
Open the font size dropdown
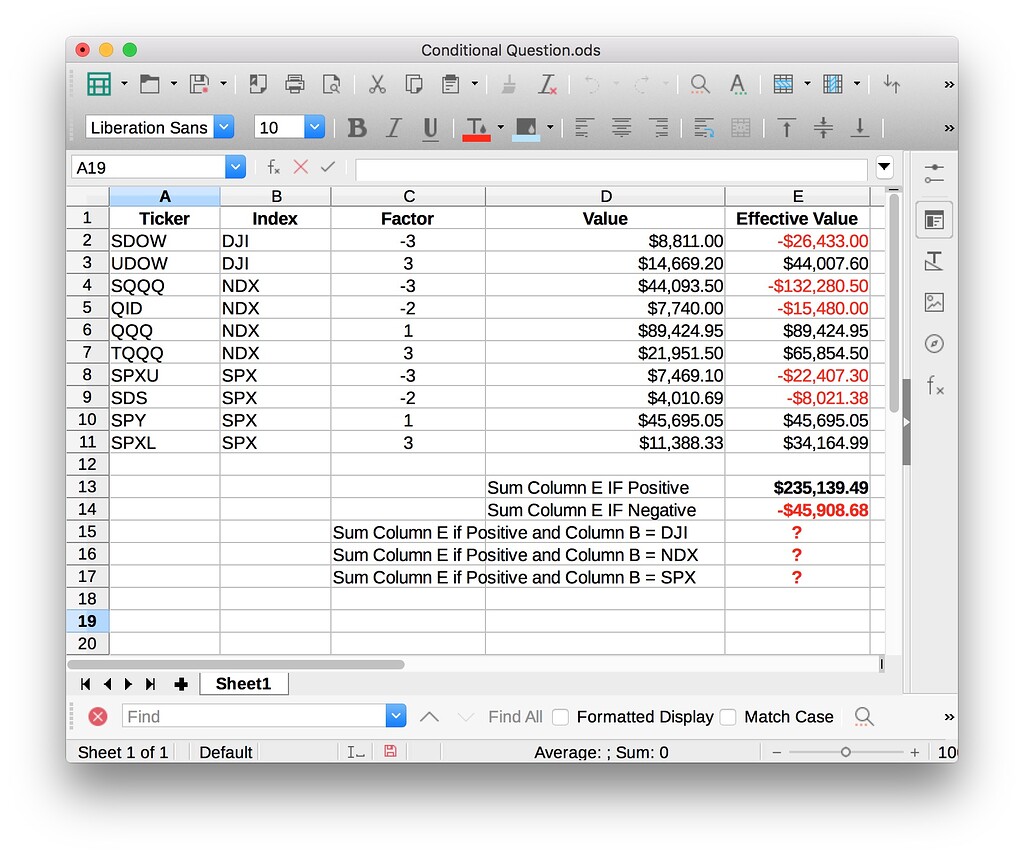click(314, 128)
